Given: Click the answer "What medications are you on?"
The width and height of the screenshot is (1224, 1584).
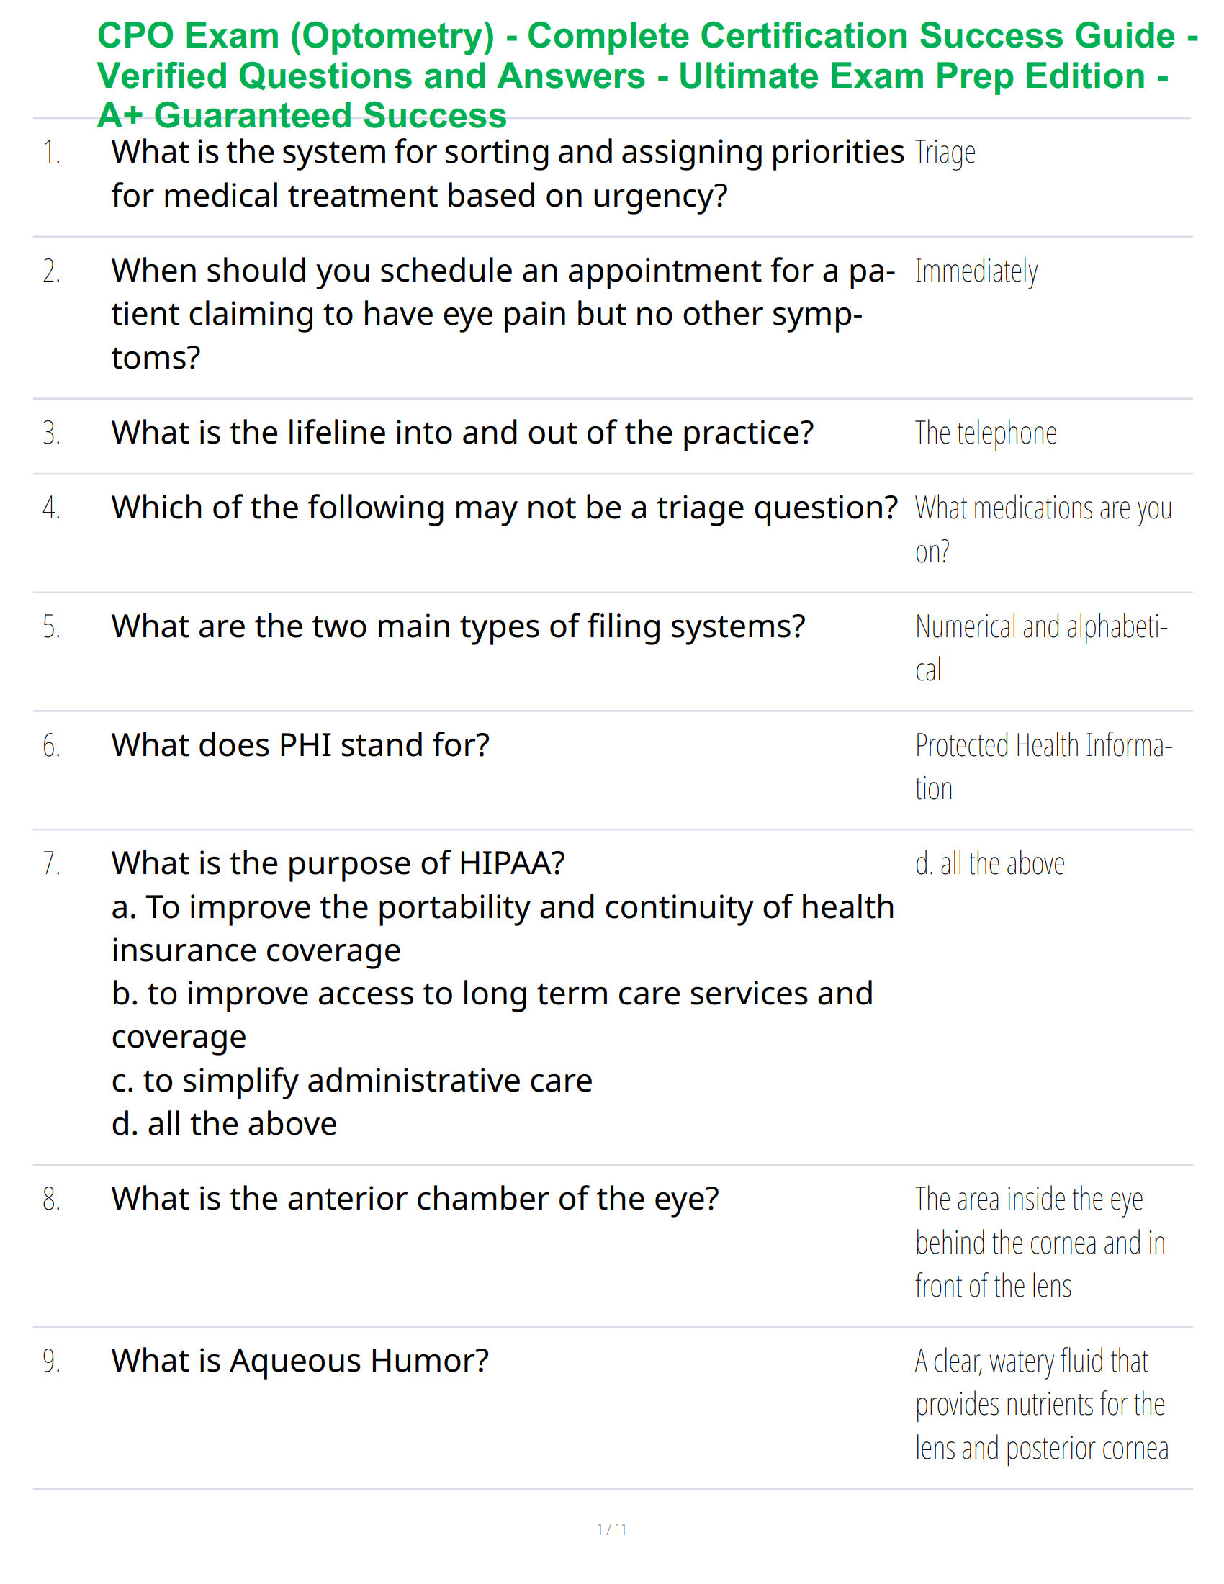Looking at the screenshot, I should pos(1043,529).
